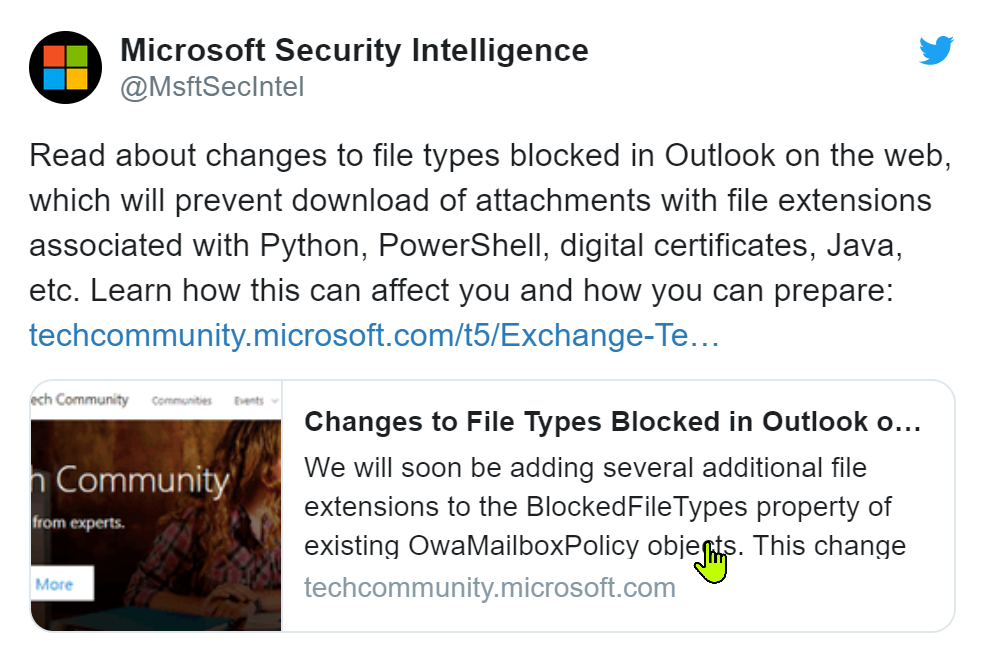Expand the chevron arrow next to Events
Image resolution: width=984 pixels, height=649 pixels.
coord(274,401)
